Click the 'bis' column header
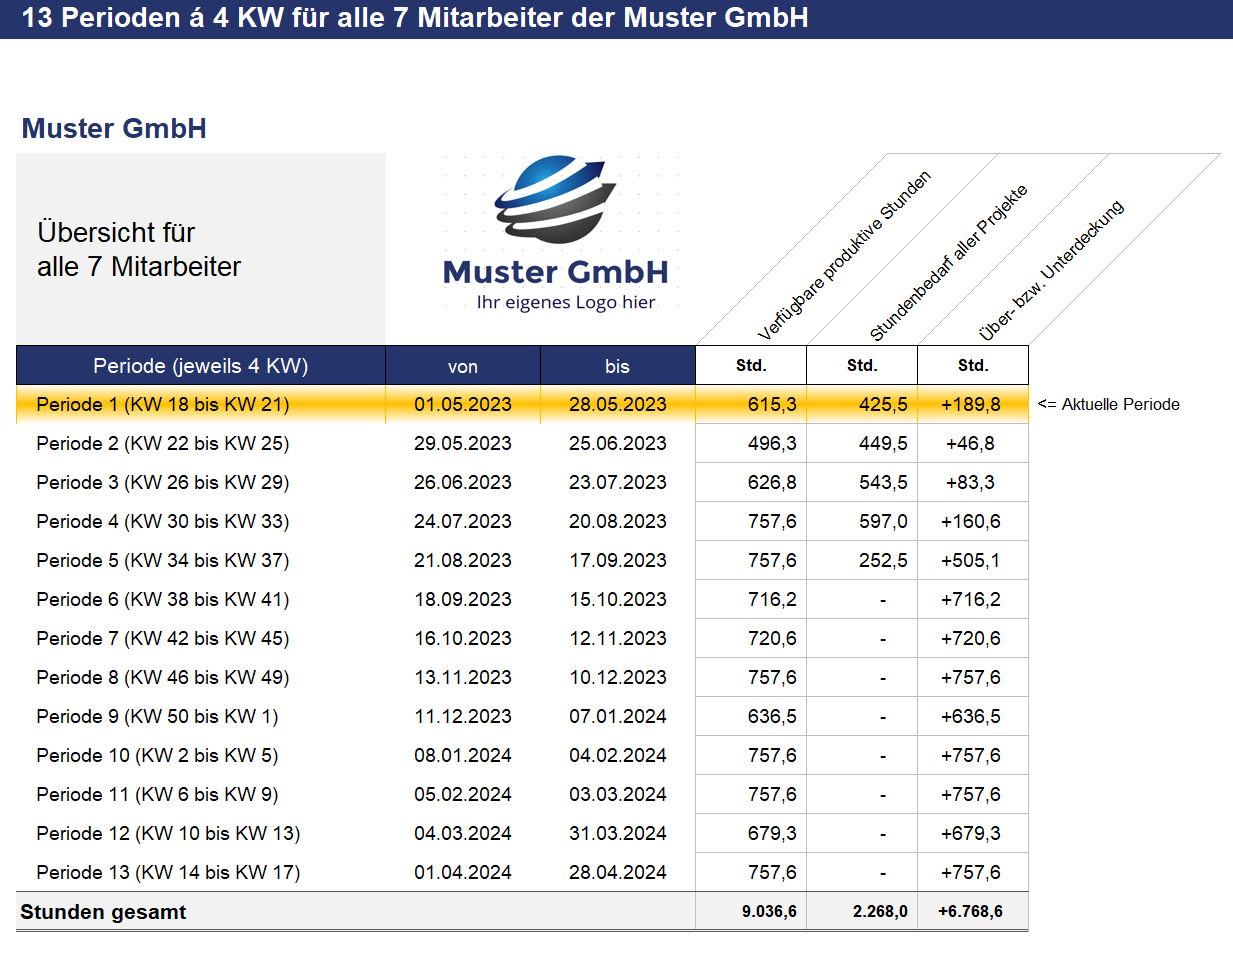Image resolution: width=1233 pixels, height=966 pixels. [618, 366]
